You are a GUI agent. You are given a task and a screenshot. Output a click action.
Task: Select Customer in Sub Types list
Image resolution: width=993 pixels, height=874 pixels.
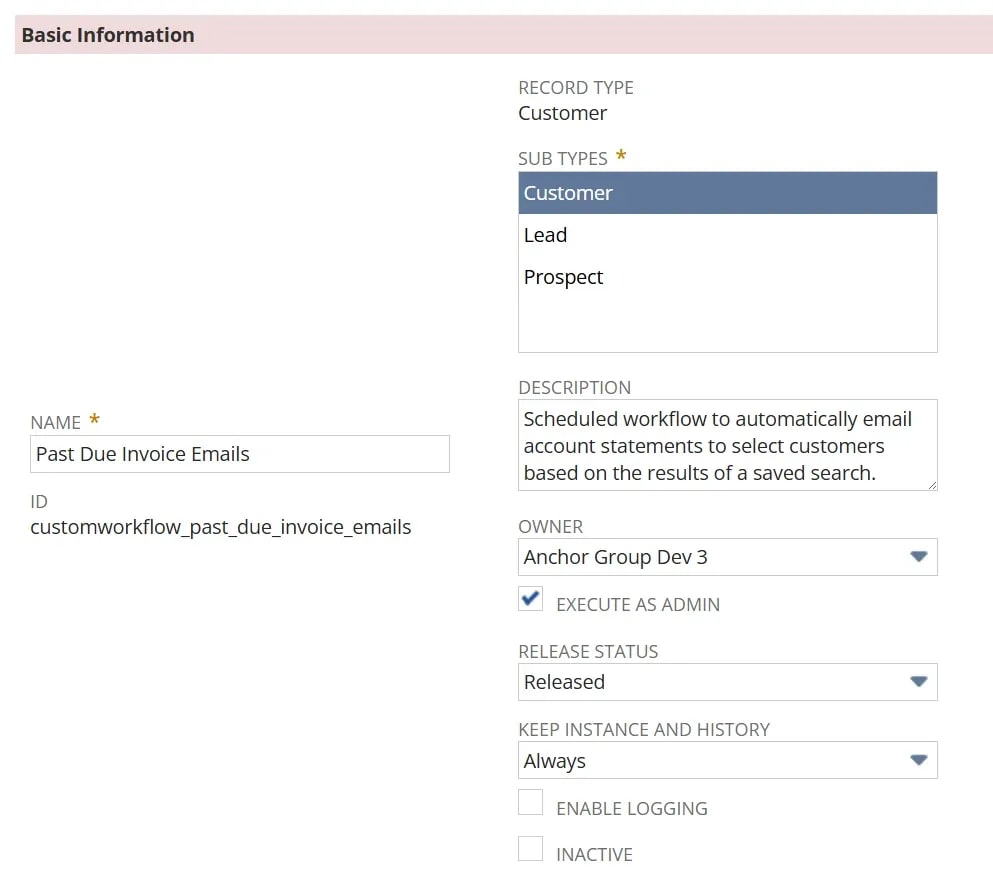coord(727,193)
